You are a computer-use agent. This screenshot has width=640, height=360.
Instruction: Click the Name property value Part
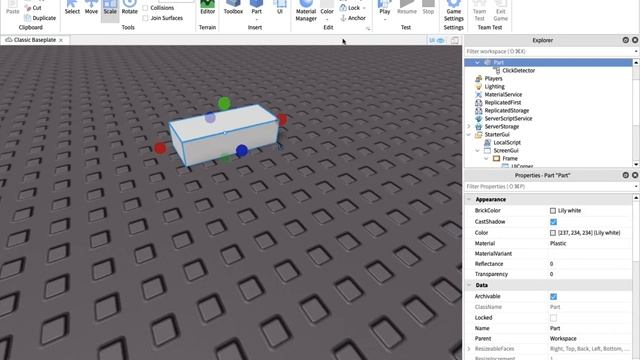pyautogui.click(x=555, y=328)
